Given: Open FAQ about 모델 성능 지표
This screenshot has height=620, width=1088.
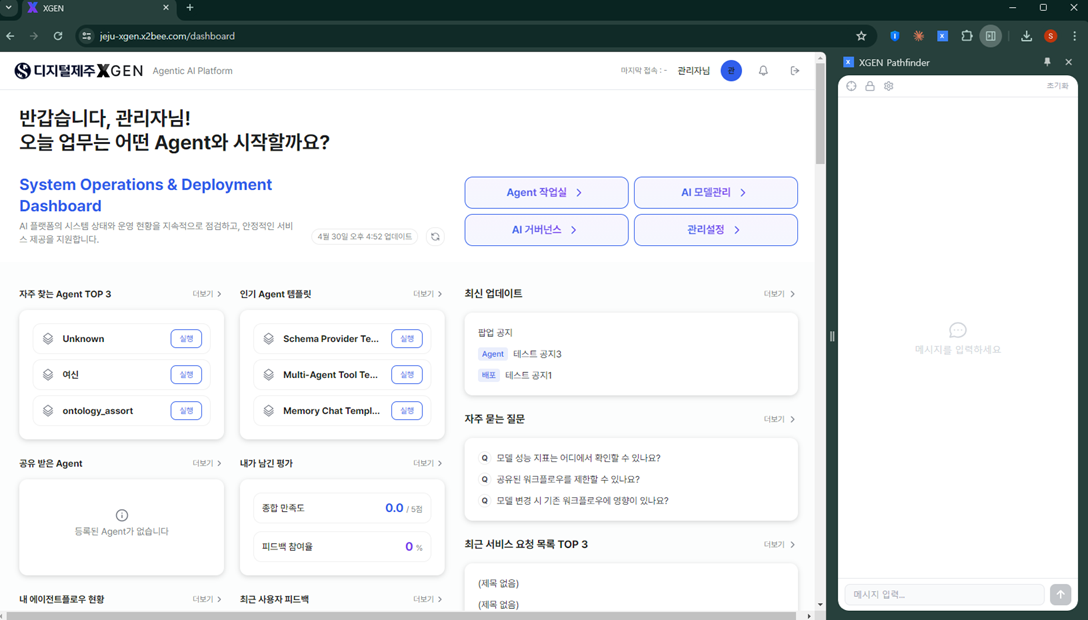Looking at the screenshot, I should pyautogui.click(x=578, y=458).
